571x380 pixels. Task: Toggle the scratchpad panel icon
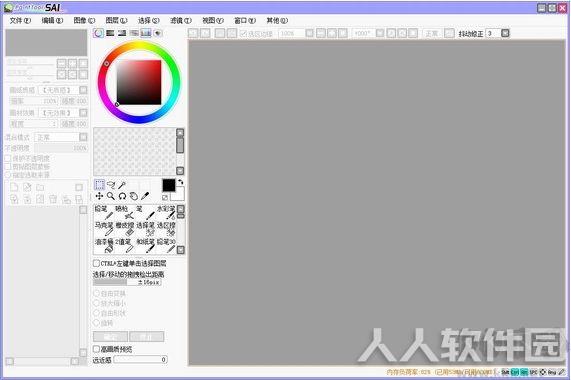[158, 33]
